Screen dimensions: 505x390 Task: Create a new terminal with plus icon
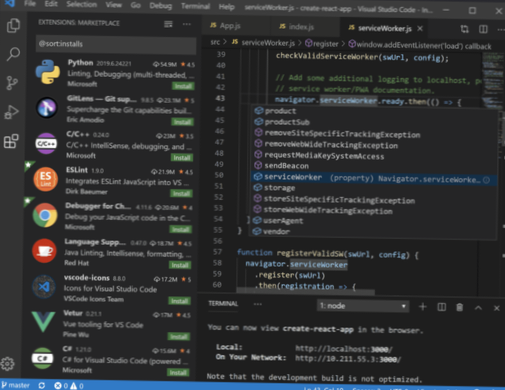tap(423, 307)
